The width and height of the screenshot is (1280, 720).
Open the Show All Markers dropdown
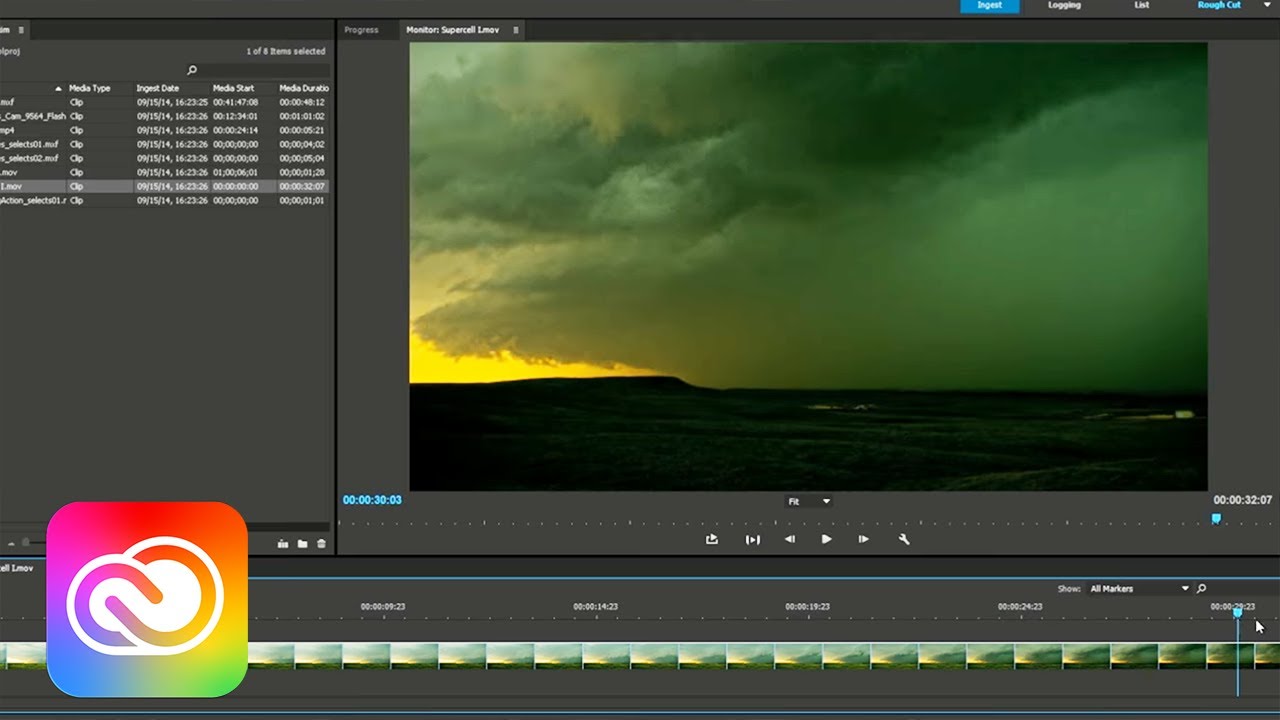coord(1139,589)
